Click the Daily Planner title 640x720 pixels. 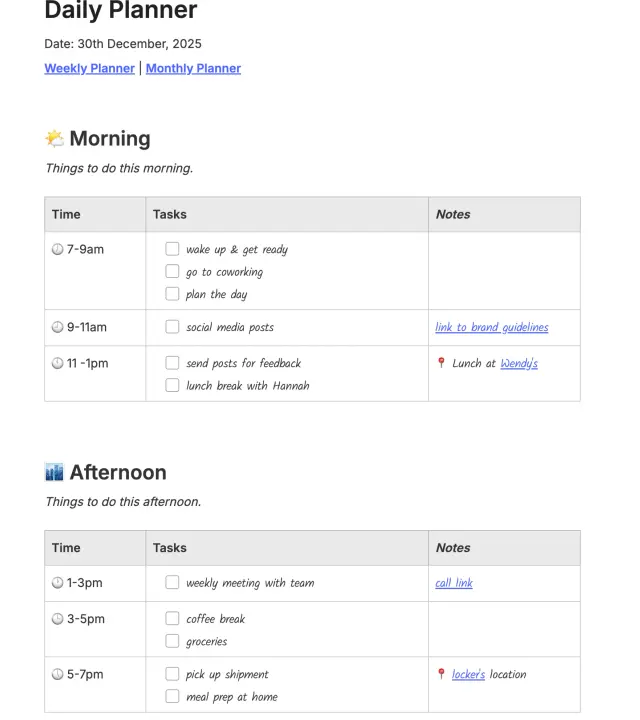click(x=121, y=12)
